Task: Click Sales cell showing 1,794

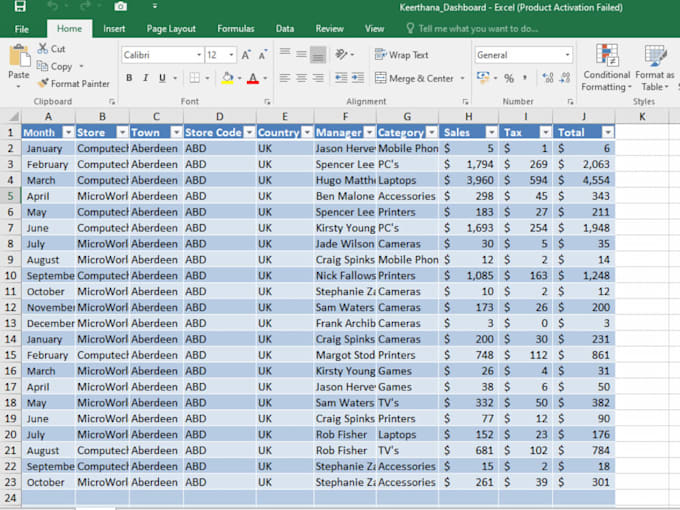Action: point(469,164)
